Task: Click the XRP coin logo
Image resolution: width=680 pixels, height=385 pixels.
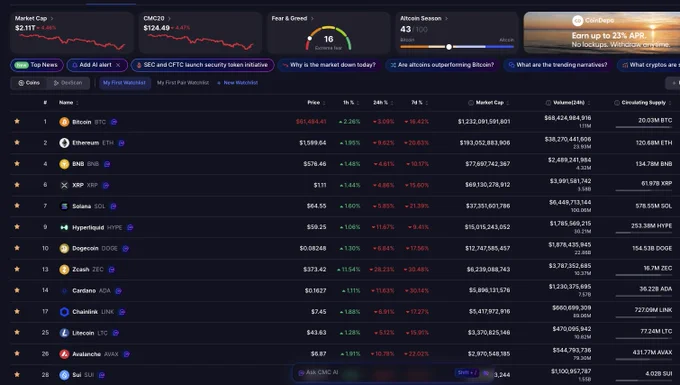Action: pyautogui.click(x=64, y=185)
